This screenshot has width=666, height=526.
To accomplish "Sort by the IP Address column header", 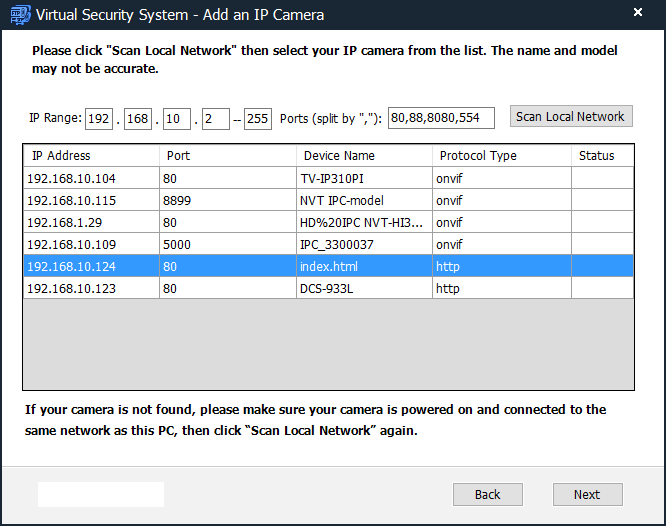I will click(x=90, y=156).
